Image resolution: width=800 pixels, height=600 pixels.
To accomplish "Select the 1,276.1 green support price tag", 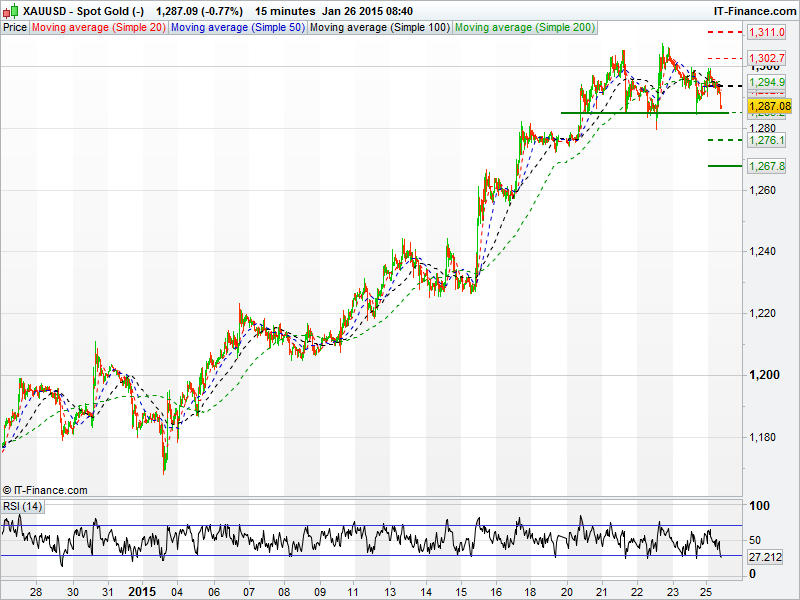I will [766, 141].
